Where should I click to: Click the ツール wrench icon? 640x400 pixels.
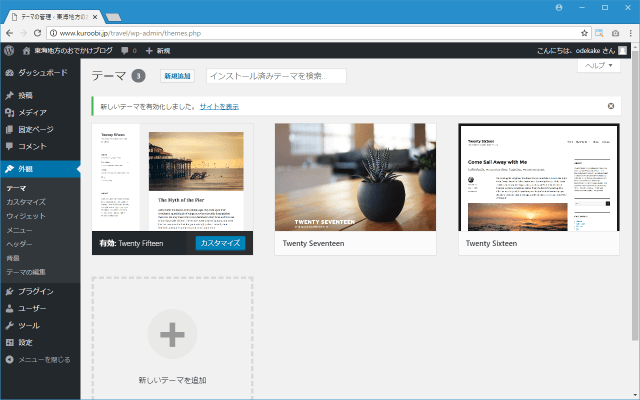pos(9,326)
